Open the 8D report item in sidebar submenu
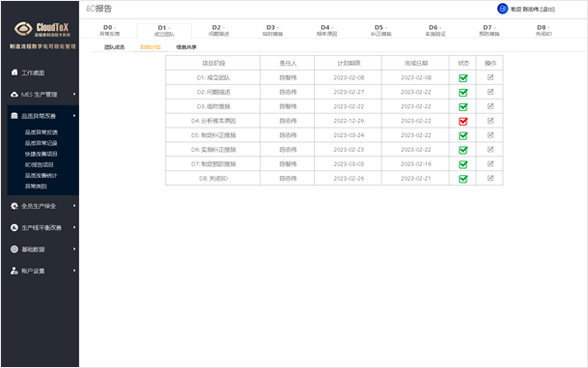This screenshot has width=588, height=368. (x=39, y=165)
